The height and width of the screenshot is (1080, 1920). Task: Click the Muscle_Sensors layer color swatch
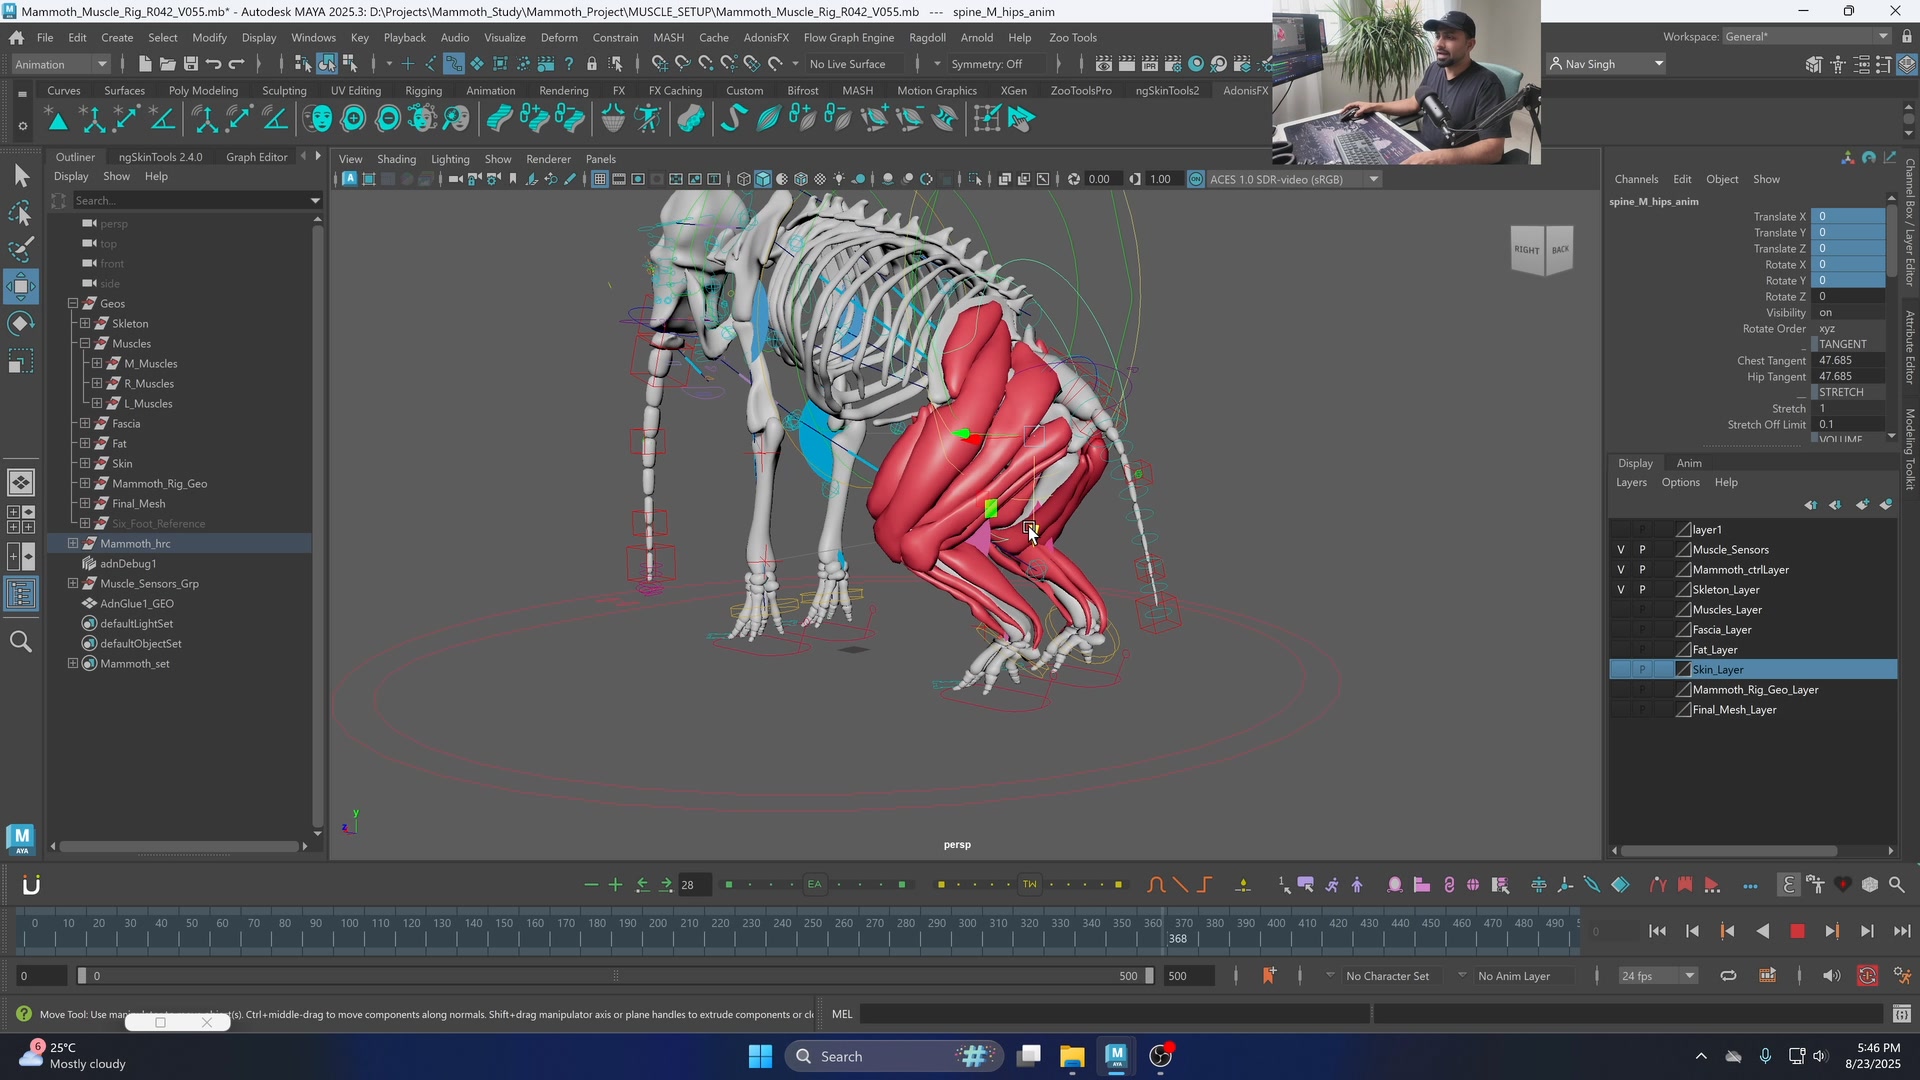click(1683, 550)
